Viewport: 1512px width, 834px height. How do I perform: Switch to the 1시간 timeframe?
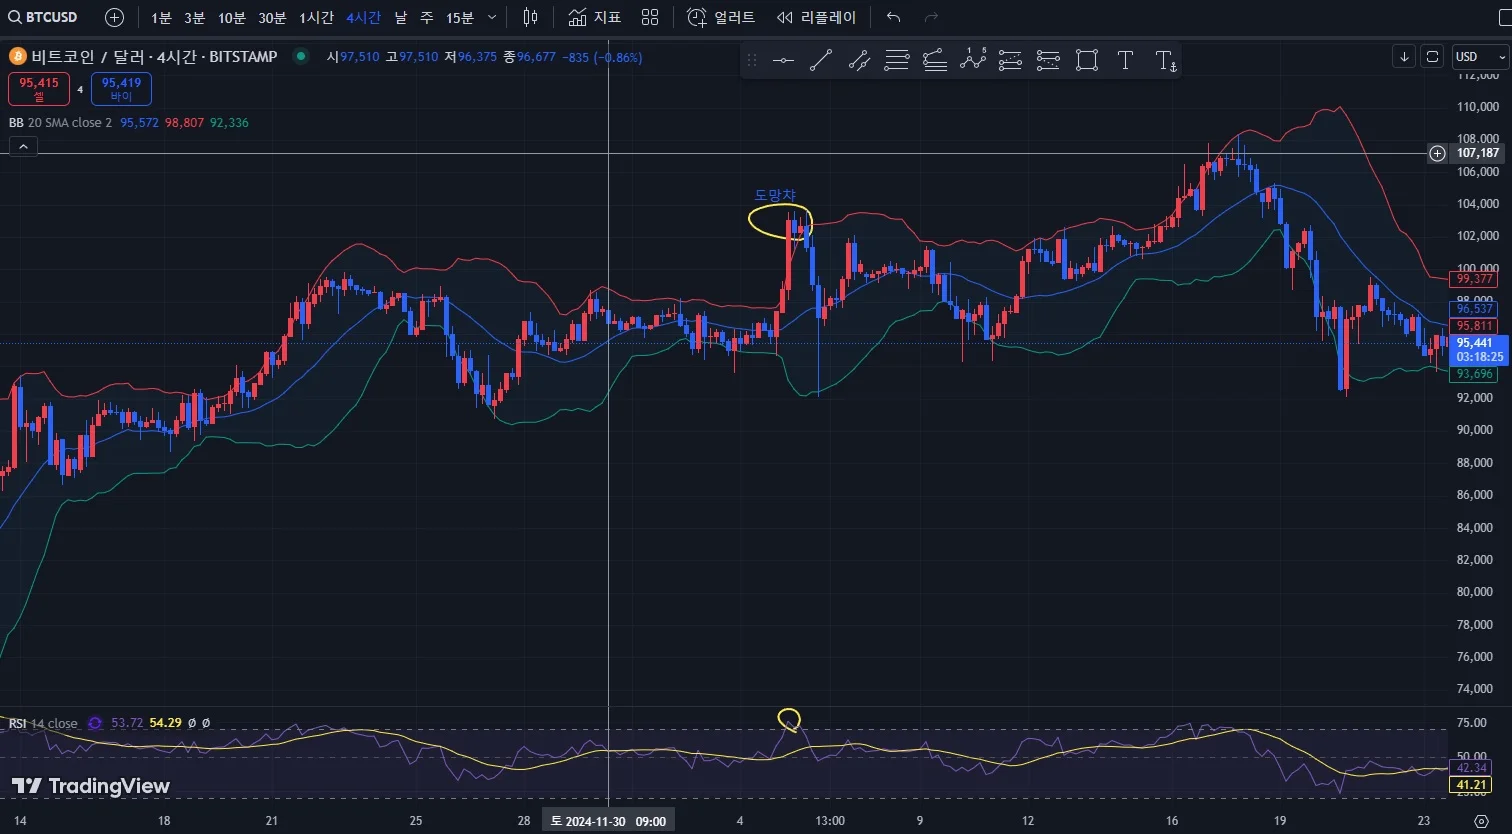pos(316,18)
